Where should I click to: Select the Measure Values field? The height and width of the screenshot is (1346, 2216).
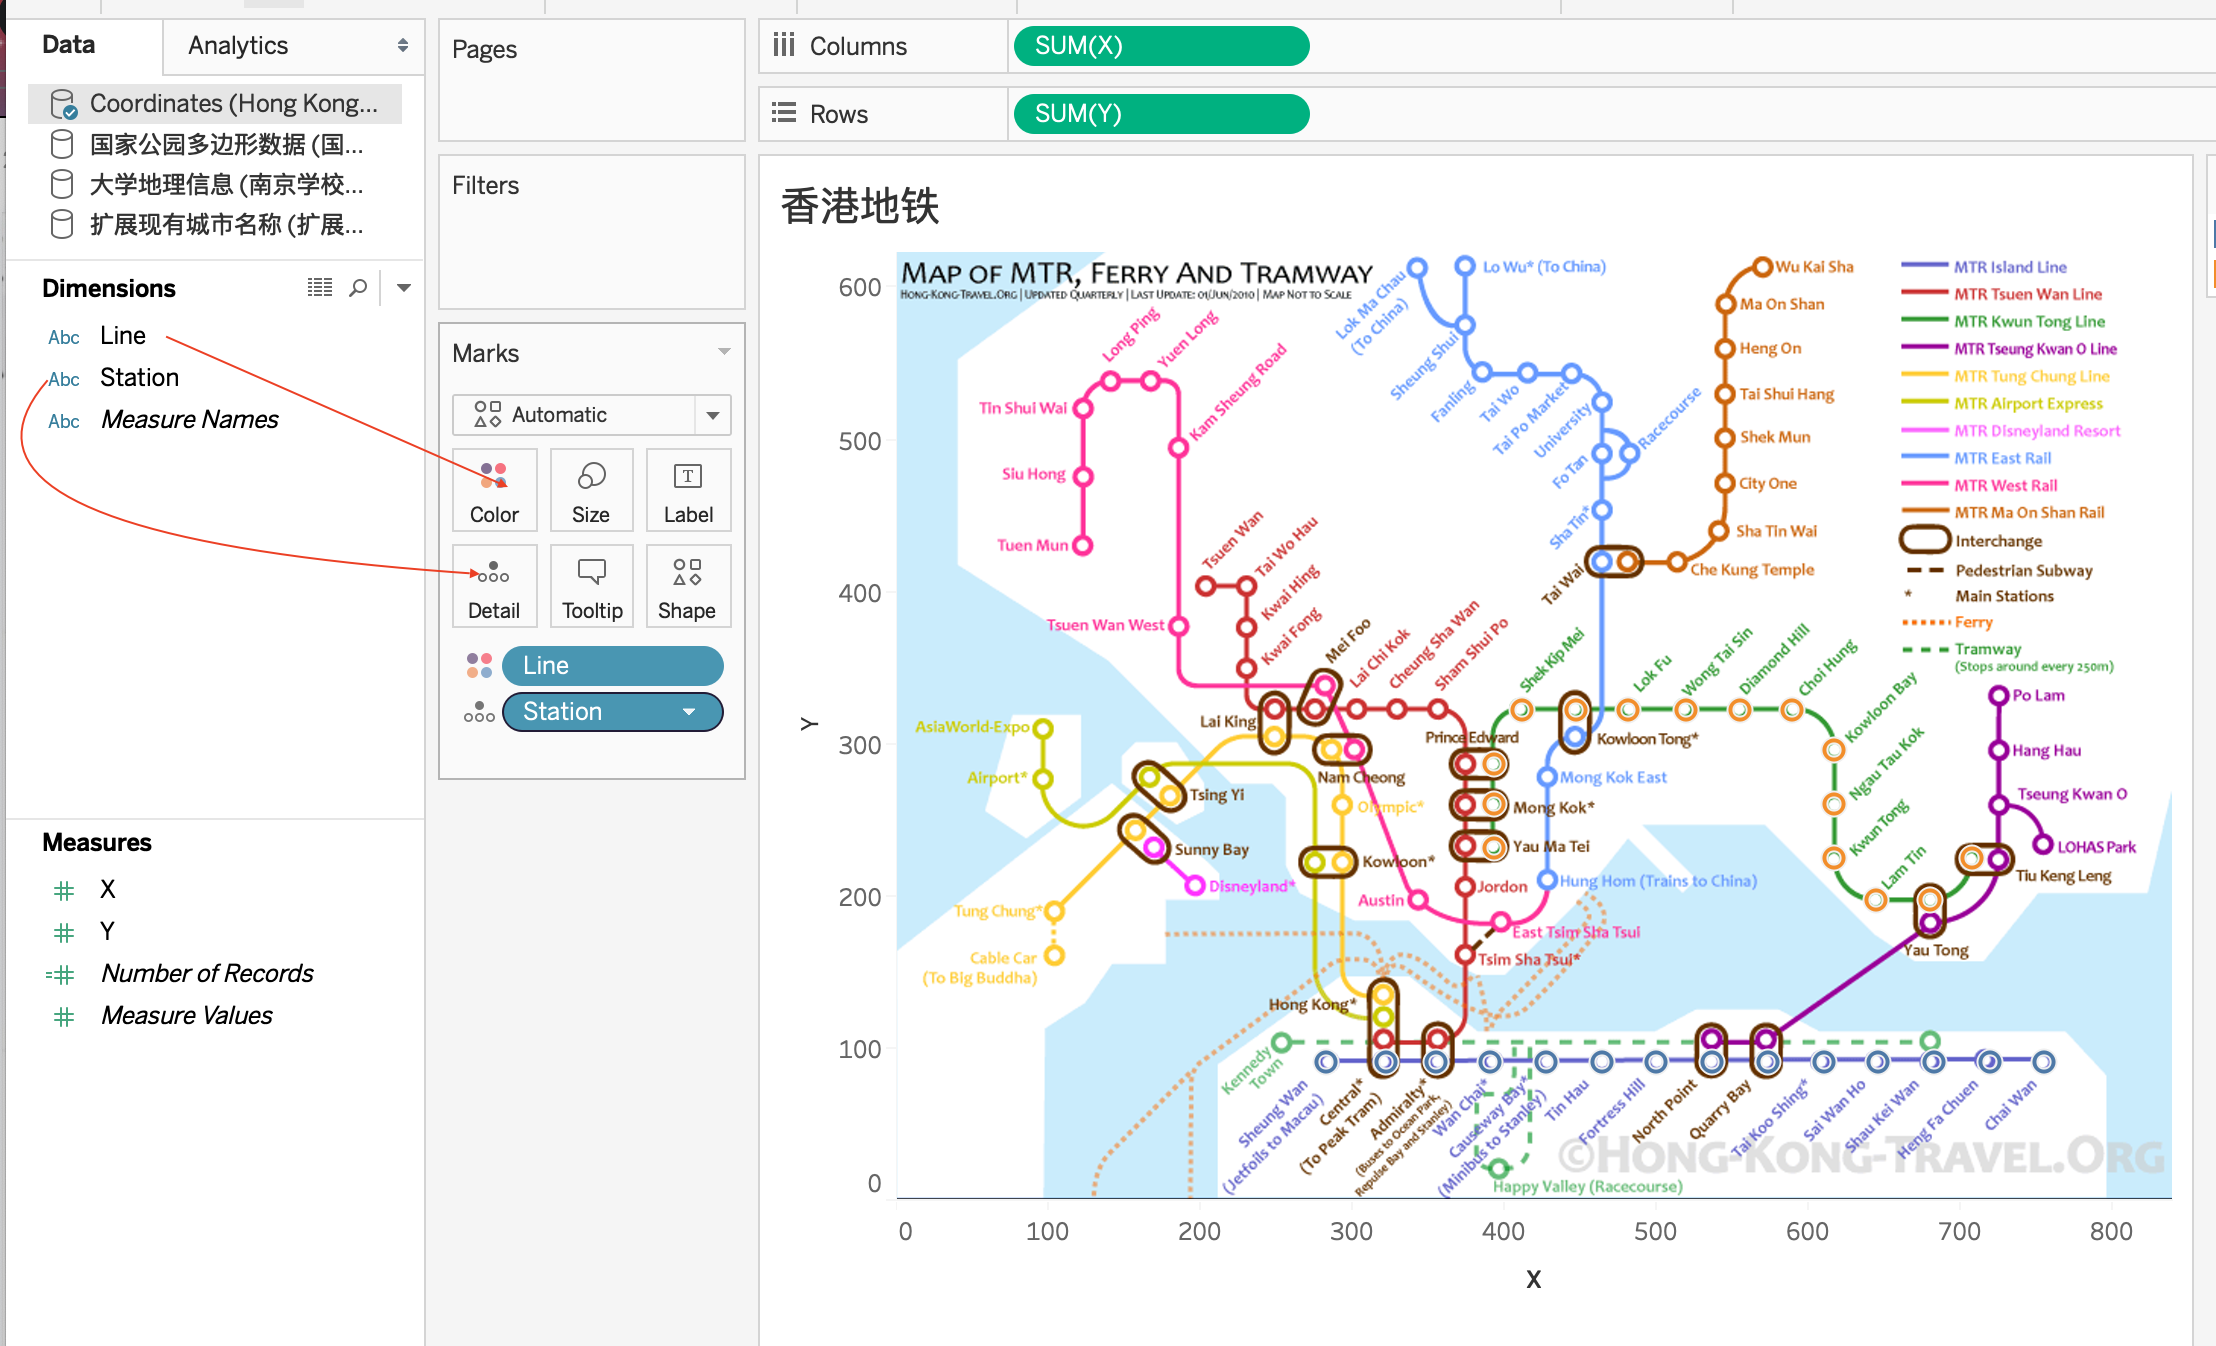pyautogui.click(x=187, y=1016)
